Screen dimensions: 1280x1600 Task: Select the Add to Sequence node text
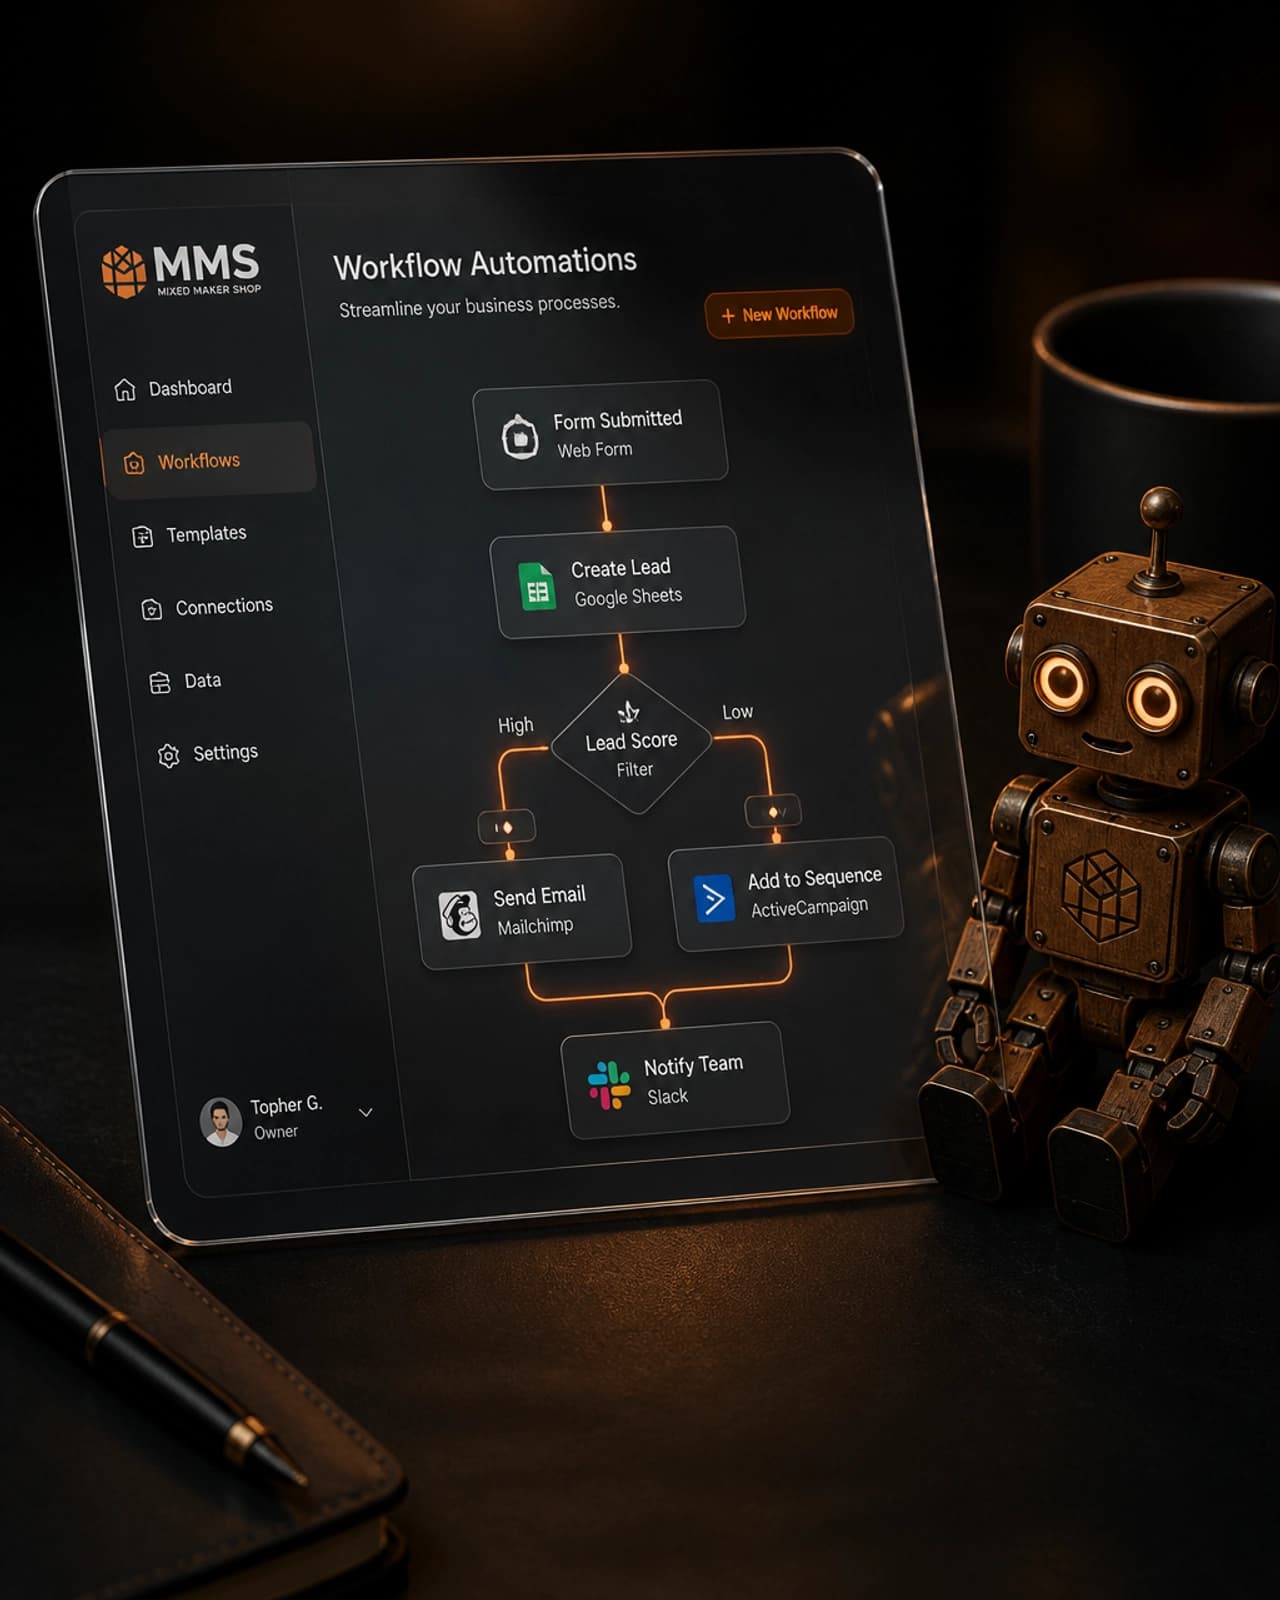pyautogui.click(x=815, y=878)
